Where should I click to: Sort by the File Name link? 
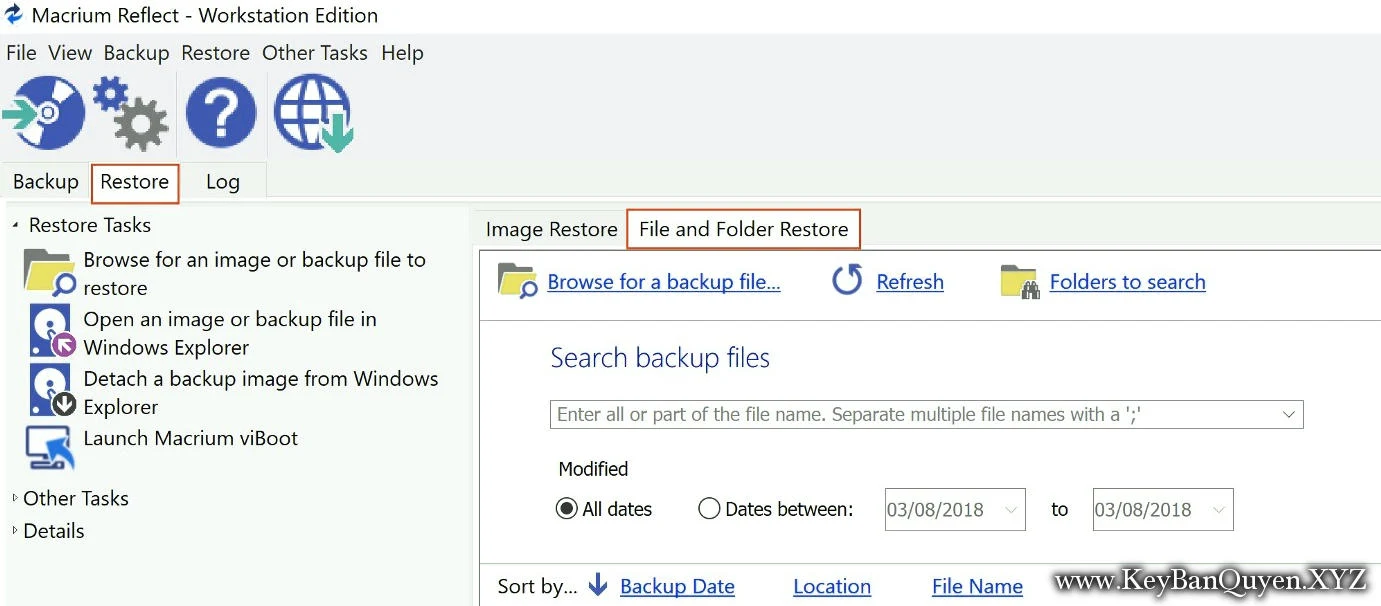(x=977, y=587)
